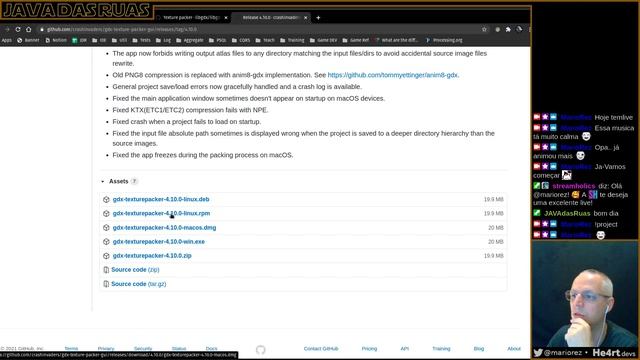Screen dimensions: 640x360
Task: Click the streamholics username in chat
Action: click(x=573, y=186)
